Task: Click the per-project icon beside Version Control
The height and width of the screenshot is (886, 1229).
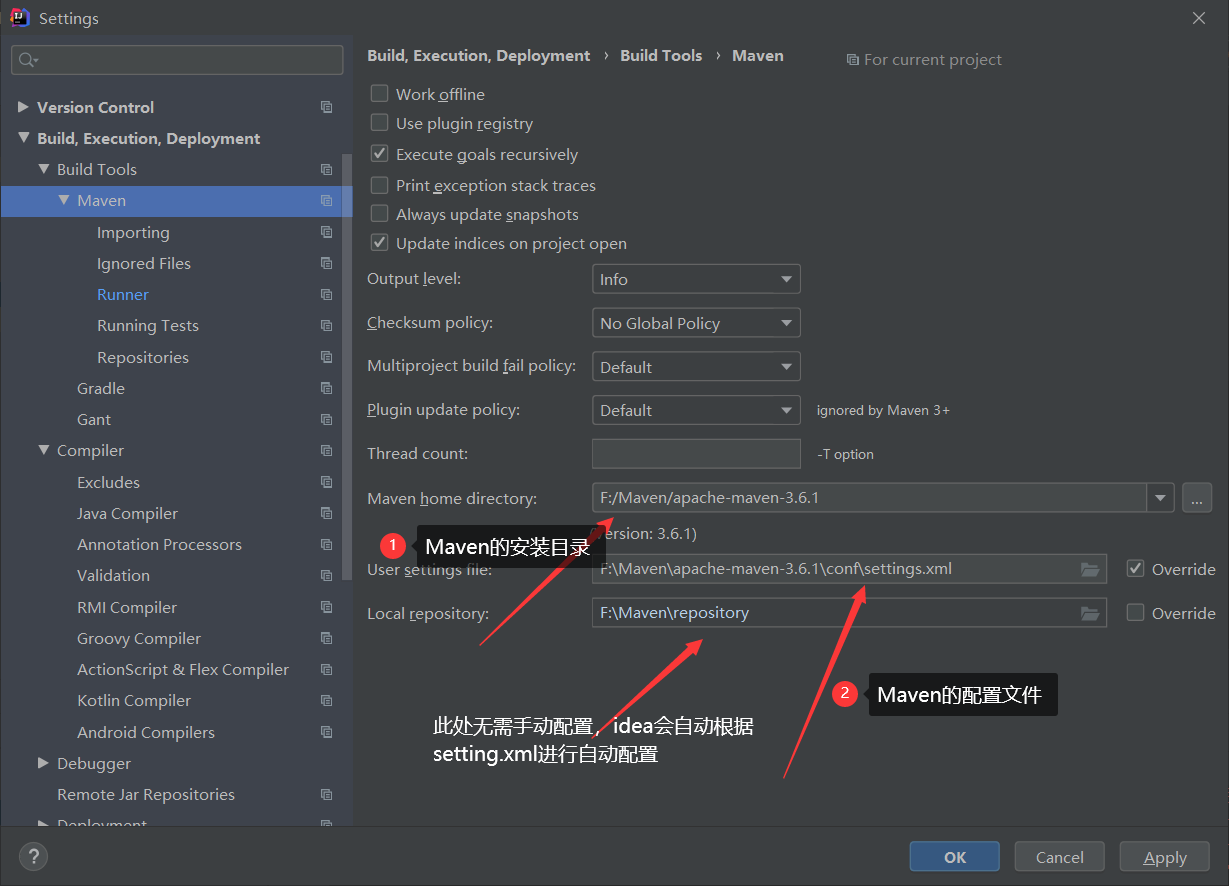Action: [x=326, y=107]
